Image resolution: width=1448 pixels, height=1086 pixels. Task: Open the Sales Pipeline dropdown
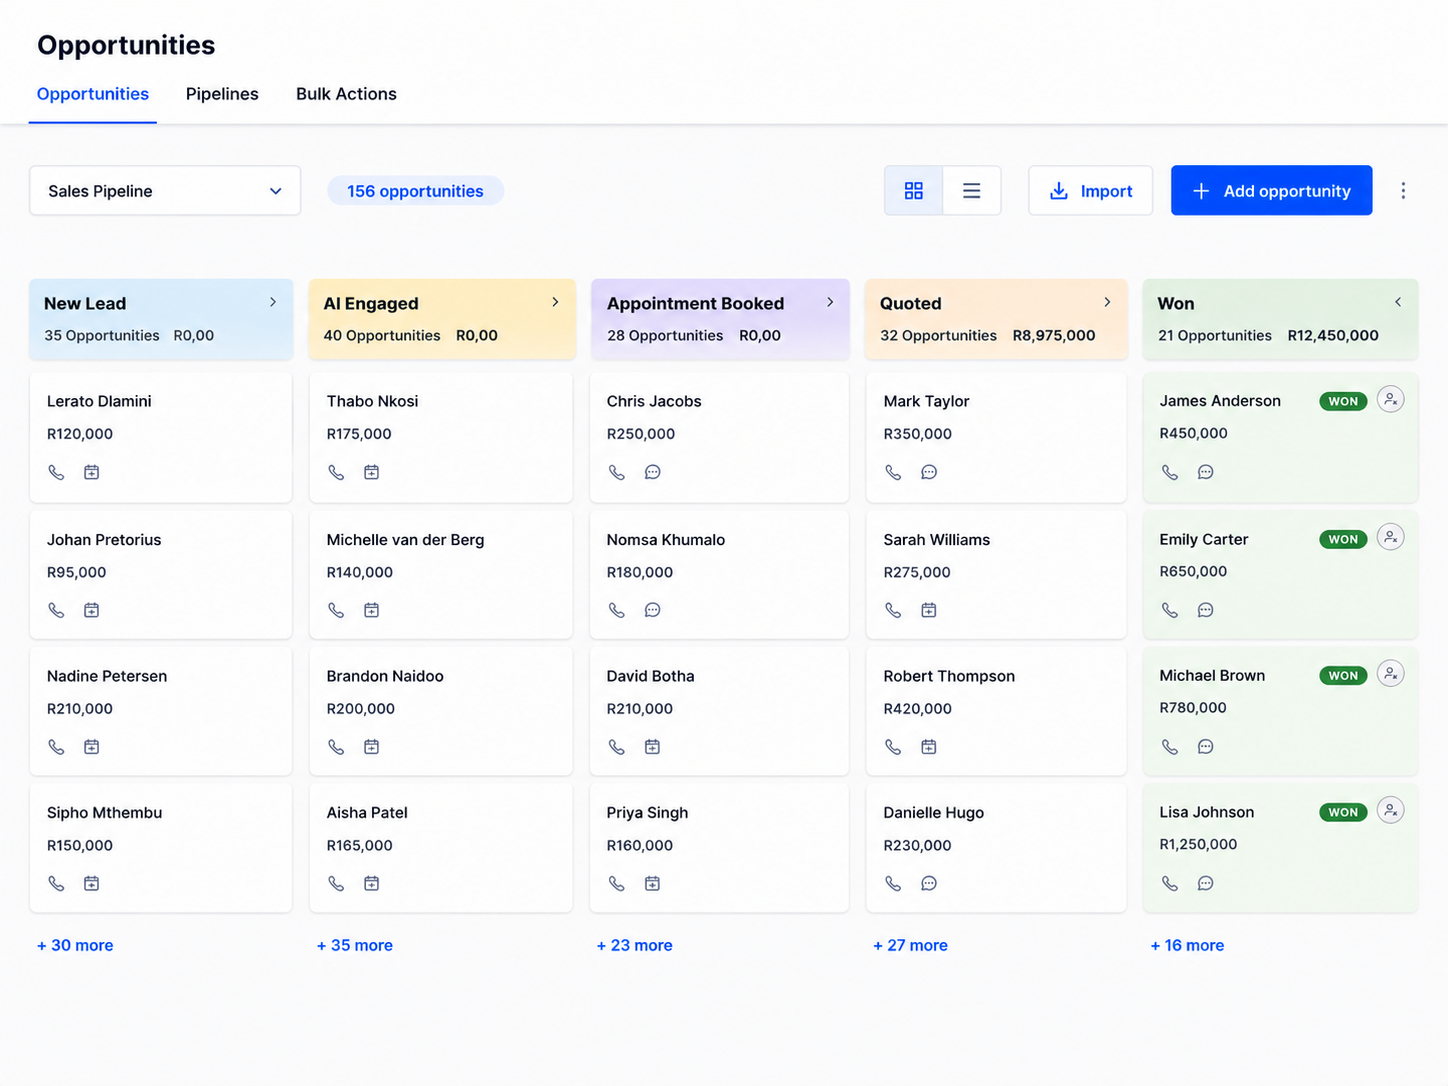pos(165,190)
